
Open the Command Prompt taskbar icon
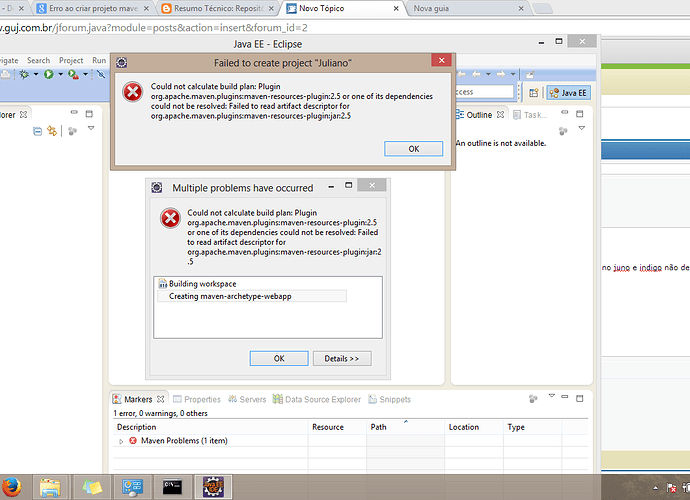pos(172,487)
